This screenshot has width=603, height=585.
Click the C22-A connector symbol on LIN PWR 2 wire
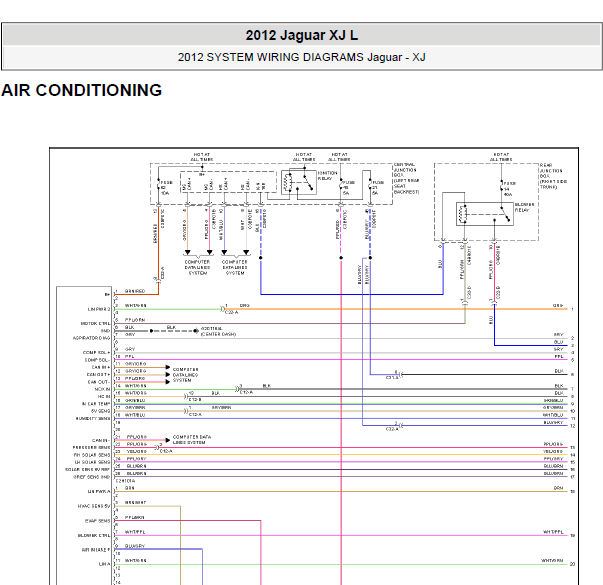[222, 309]
